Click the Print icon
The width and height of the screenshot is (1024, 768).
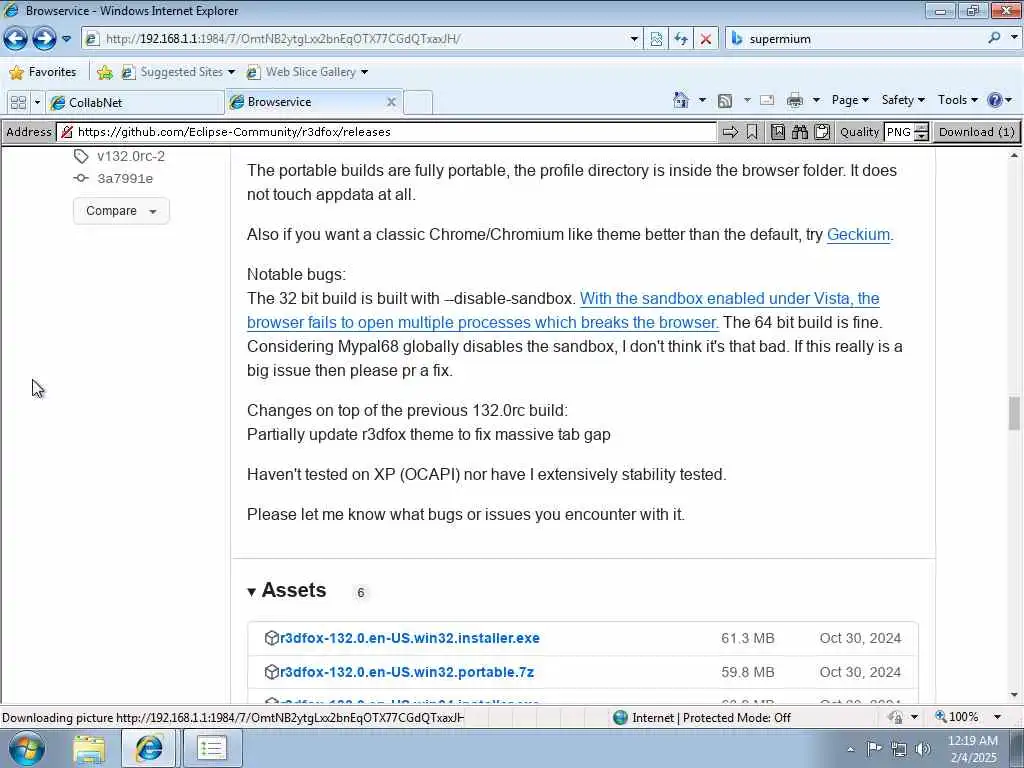click(x=795, y=100)
